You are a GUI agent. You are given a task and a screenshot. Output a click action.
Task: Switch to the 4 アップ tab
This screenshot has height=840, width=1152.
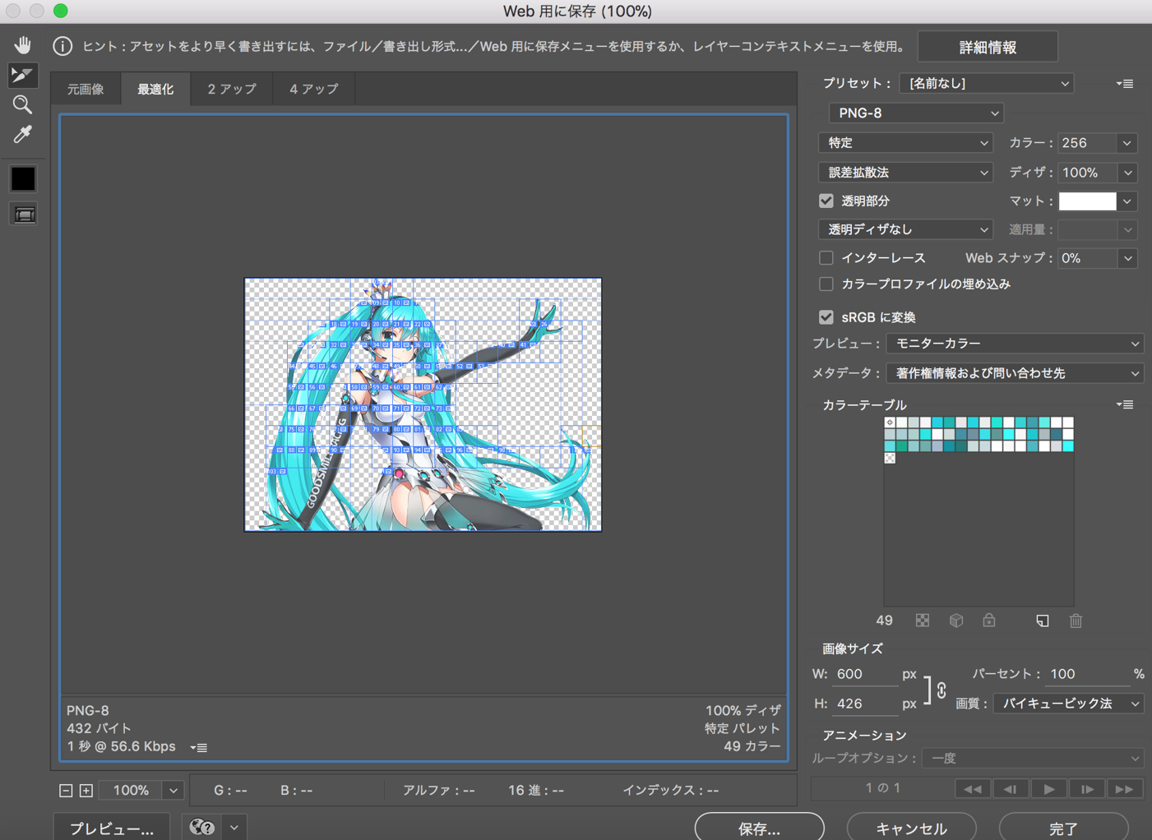point(314,89)
